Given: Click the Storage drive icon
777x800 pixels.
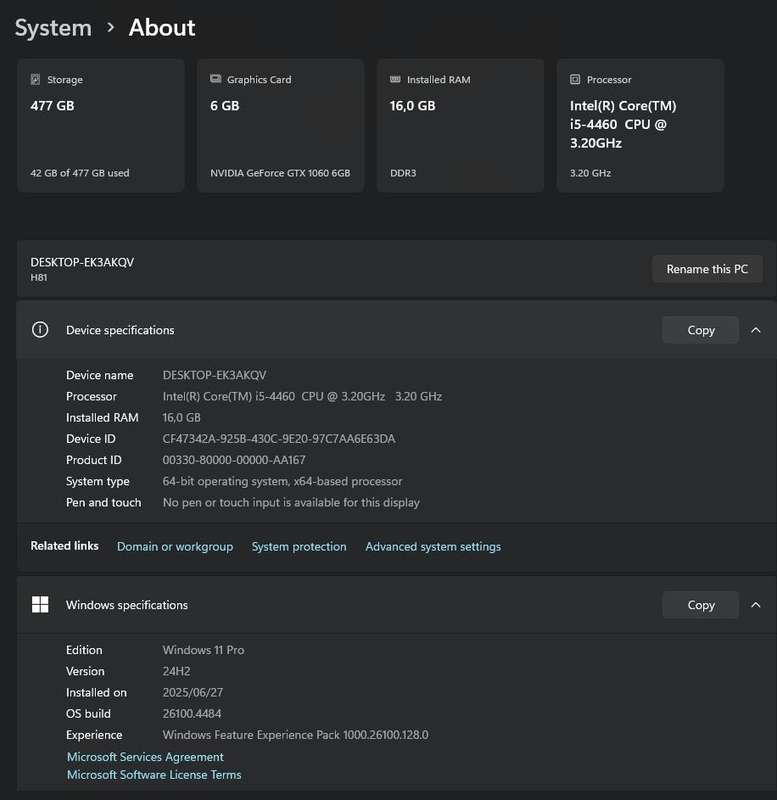Looking at the screenshot, I should pos(35,79).
